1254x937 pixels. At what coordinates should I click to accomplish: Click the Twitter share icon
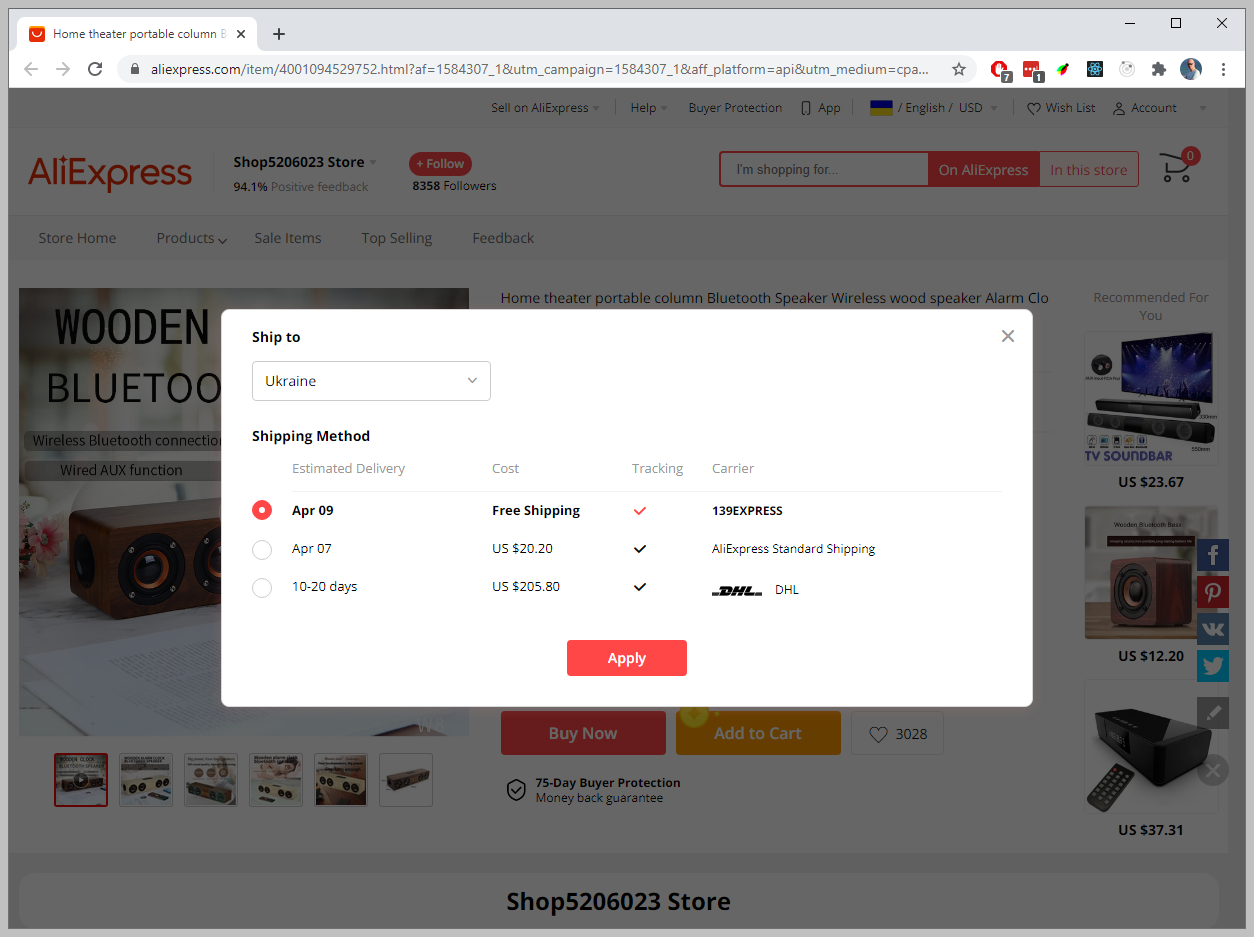click(x=1212, y=666)
